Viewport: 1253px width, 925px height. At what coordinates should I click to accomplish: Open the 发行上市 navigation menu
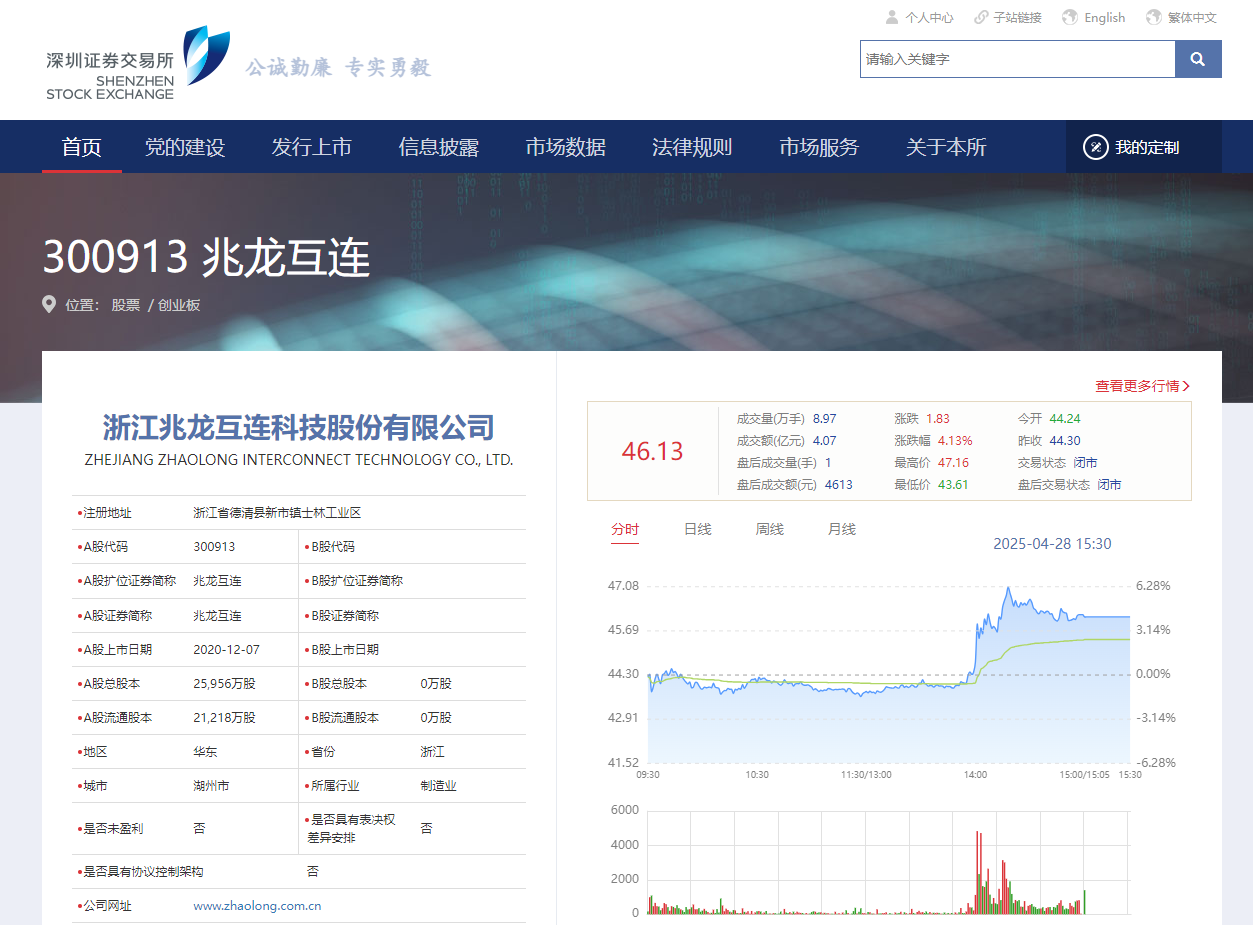pos(311,147)
